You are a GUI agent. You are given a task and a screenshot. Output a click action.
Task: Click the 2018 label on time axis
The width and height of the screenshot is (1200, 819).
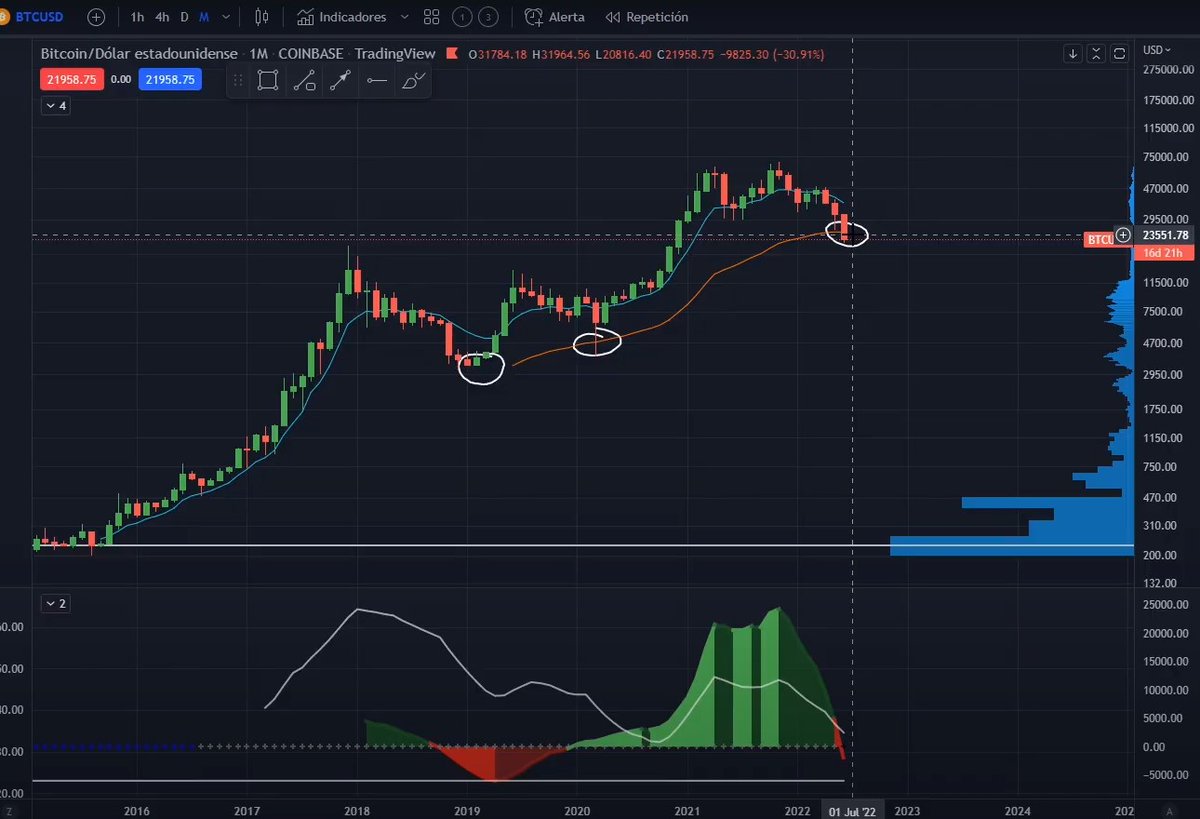click(x=357, y=810)
